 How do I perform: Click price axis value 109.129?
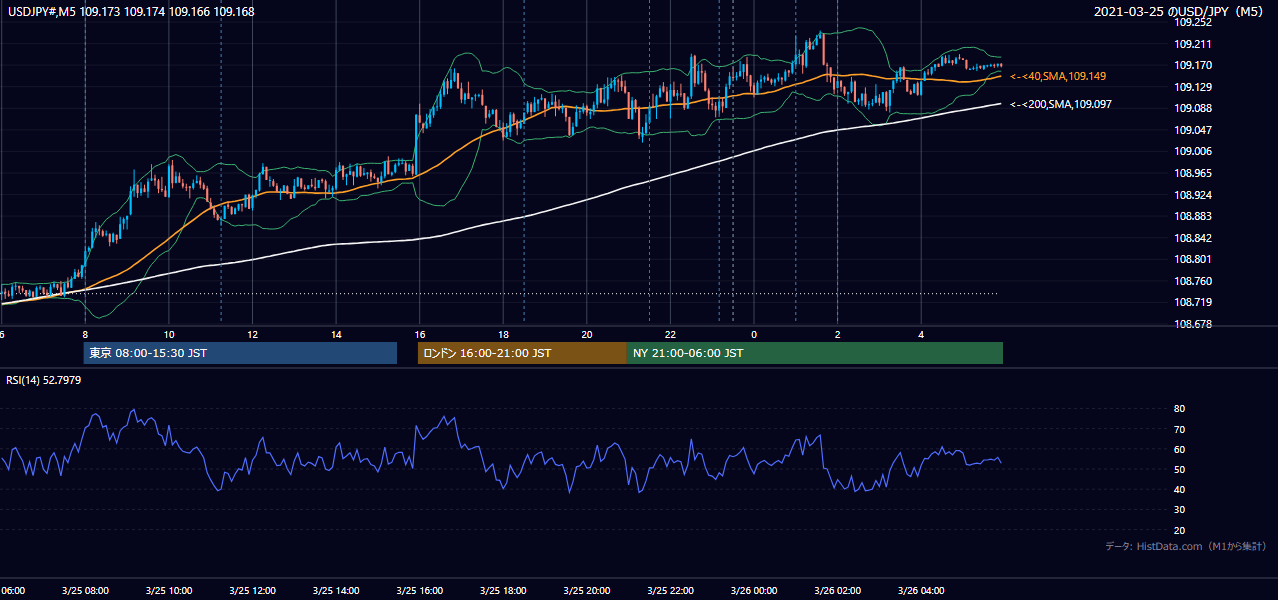tap(1193, 87)
